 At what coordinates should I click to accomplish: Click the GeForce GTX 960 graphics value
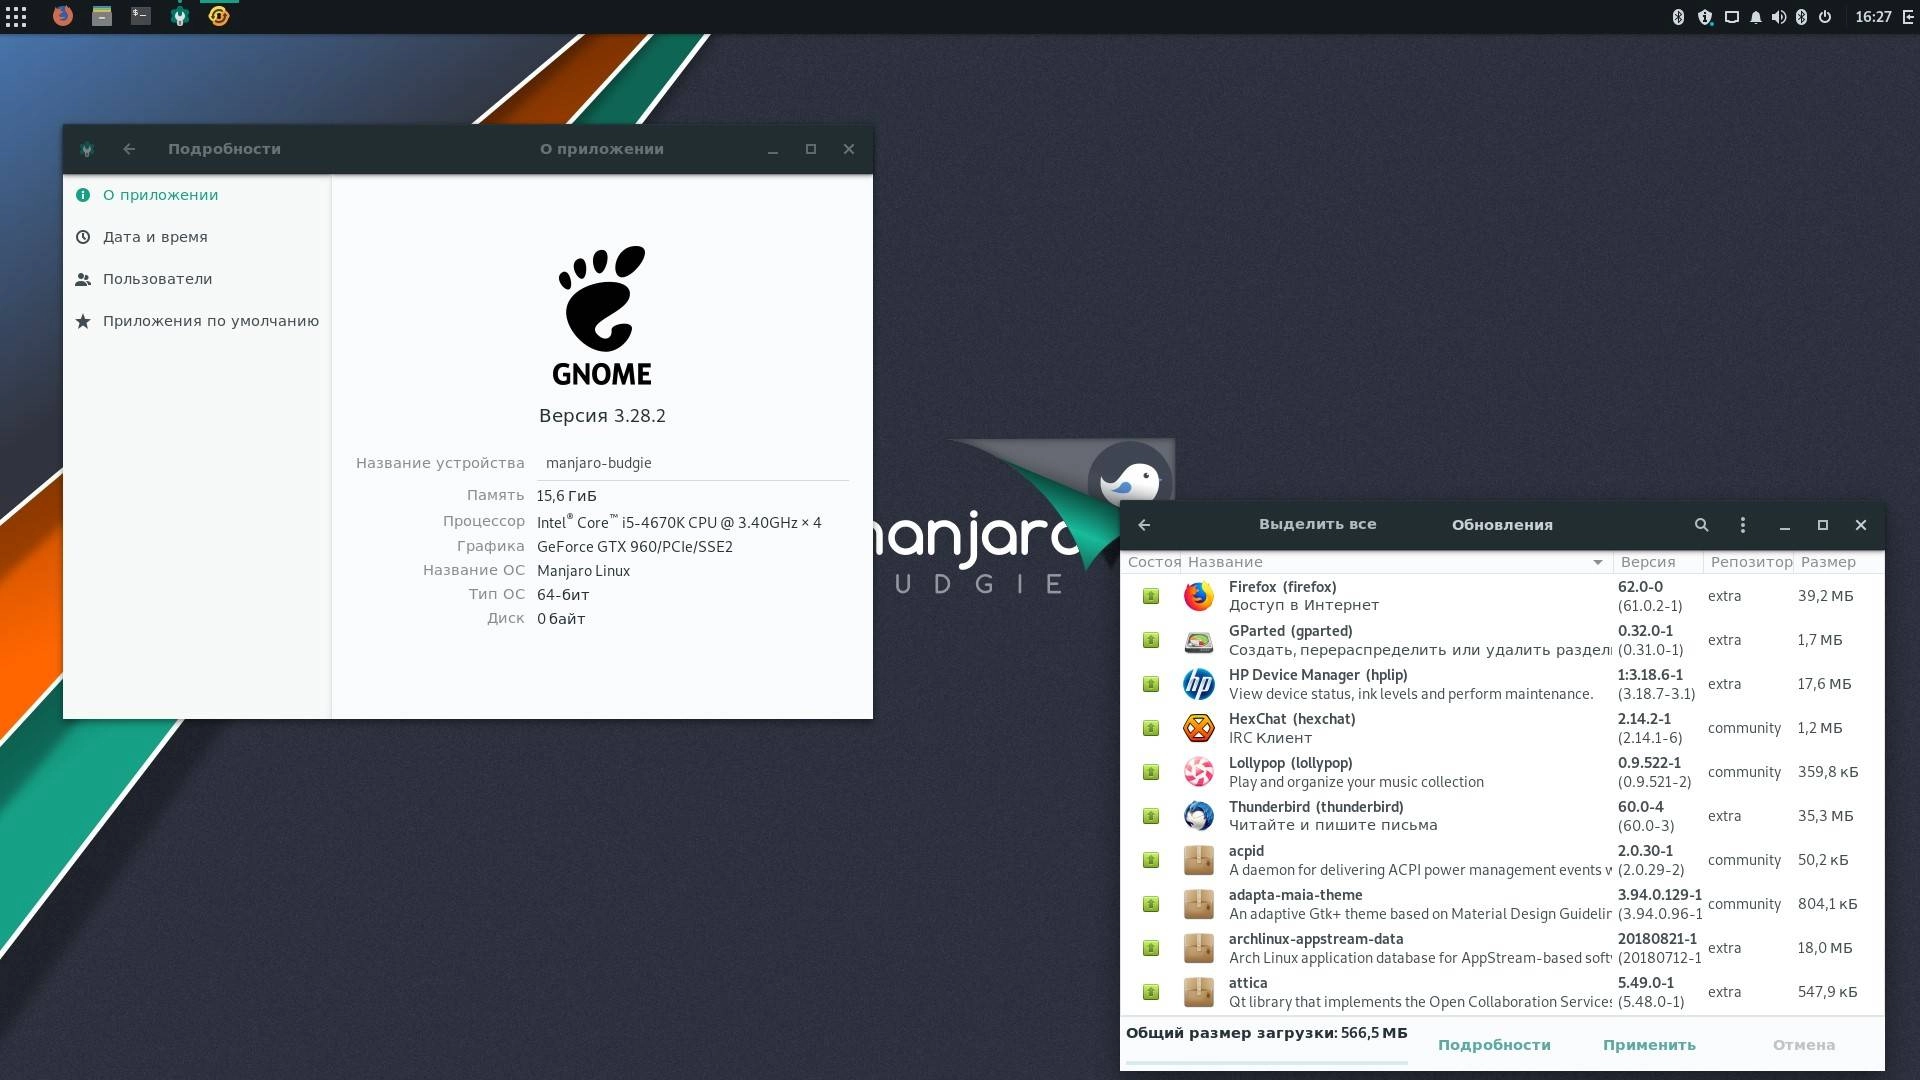pyautogui.click(x=635, y=547)
